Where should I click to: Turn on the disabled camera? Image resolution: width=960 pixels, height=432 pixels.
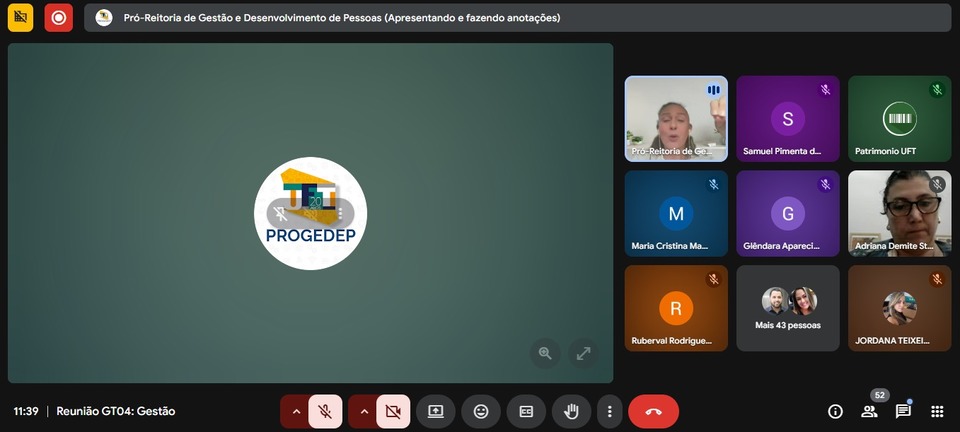[x=393, y=411]
